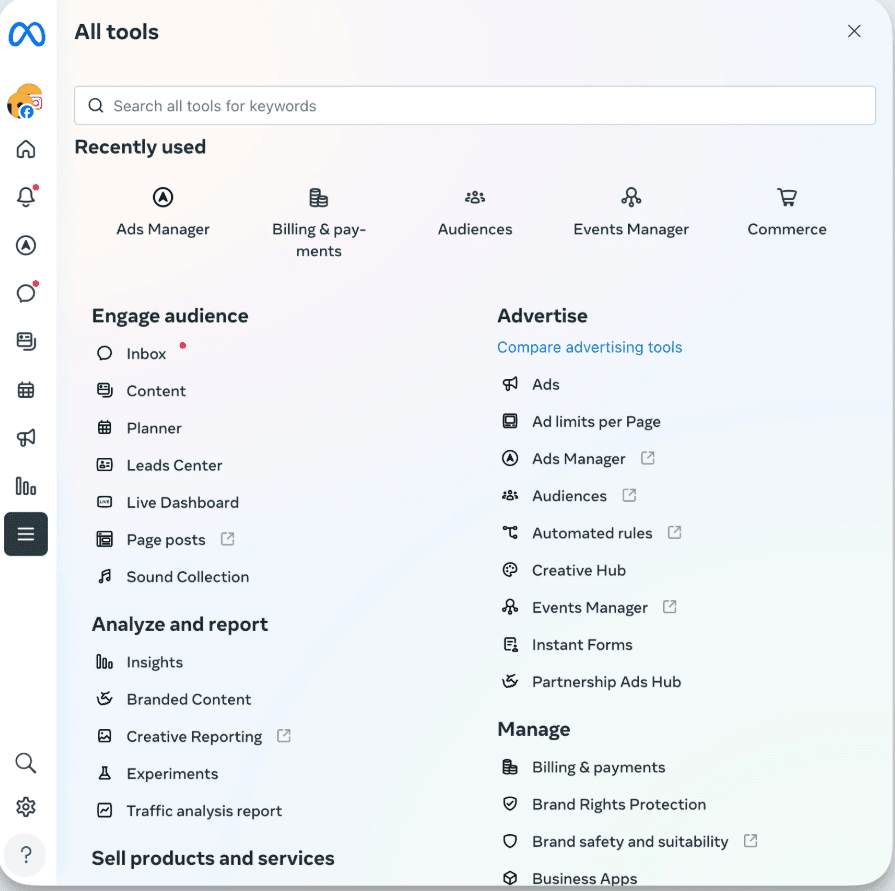Open Sound Collection tool
The width and height of the screenshot is (895, 891).
tap(173, 576)
